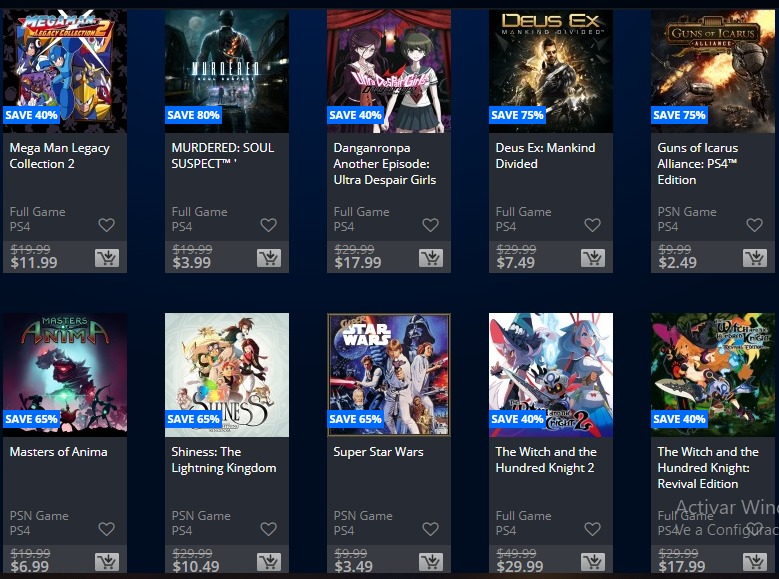
Task: Add Masters of Anima to cart
Action: tap(107, 562)
